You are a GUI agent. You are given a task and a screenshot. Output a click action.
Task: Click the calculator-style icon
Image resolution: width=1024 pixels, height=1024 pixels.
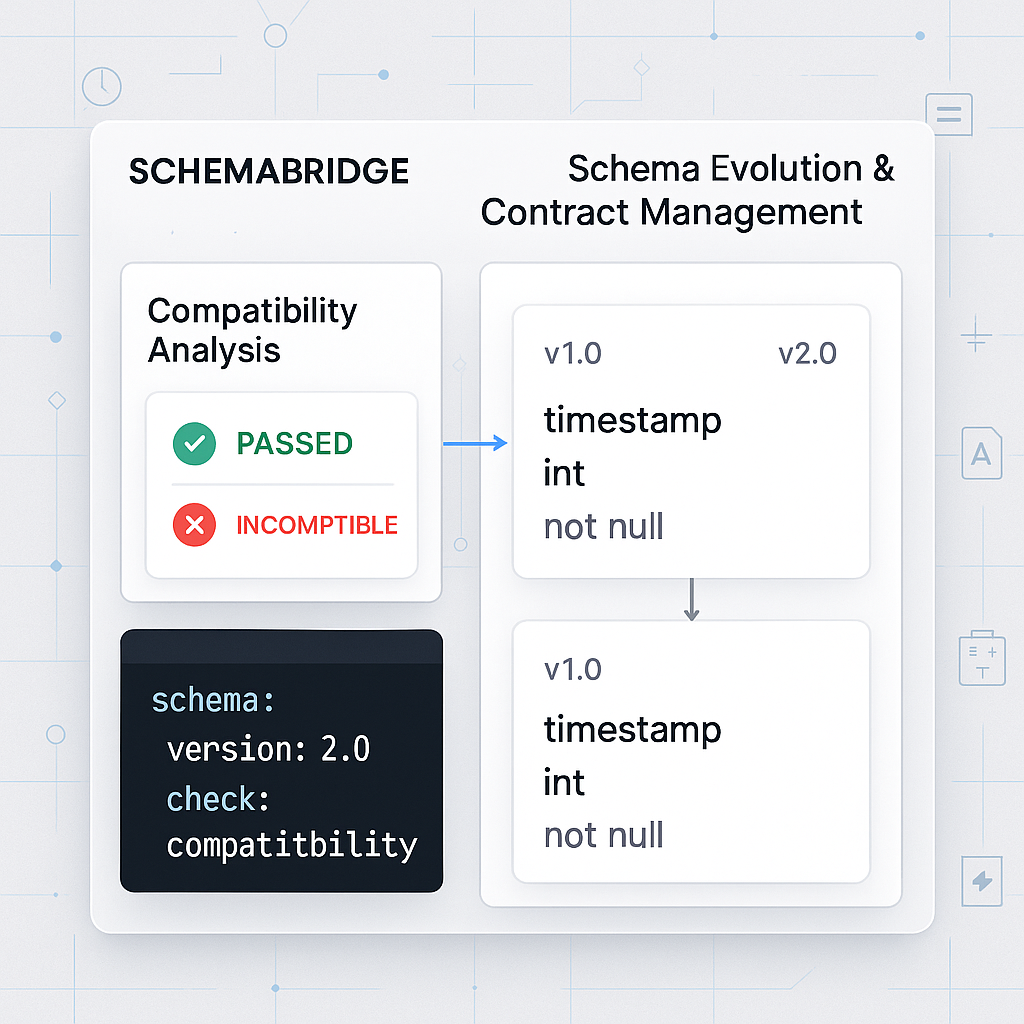click(981, 657)
